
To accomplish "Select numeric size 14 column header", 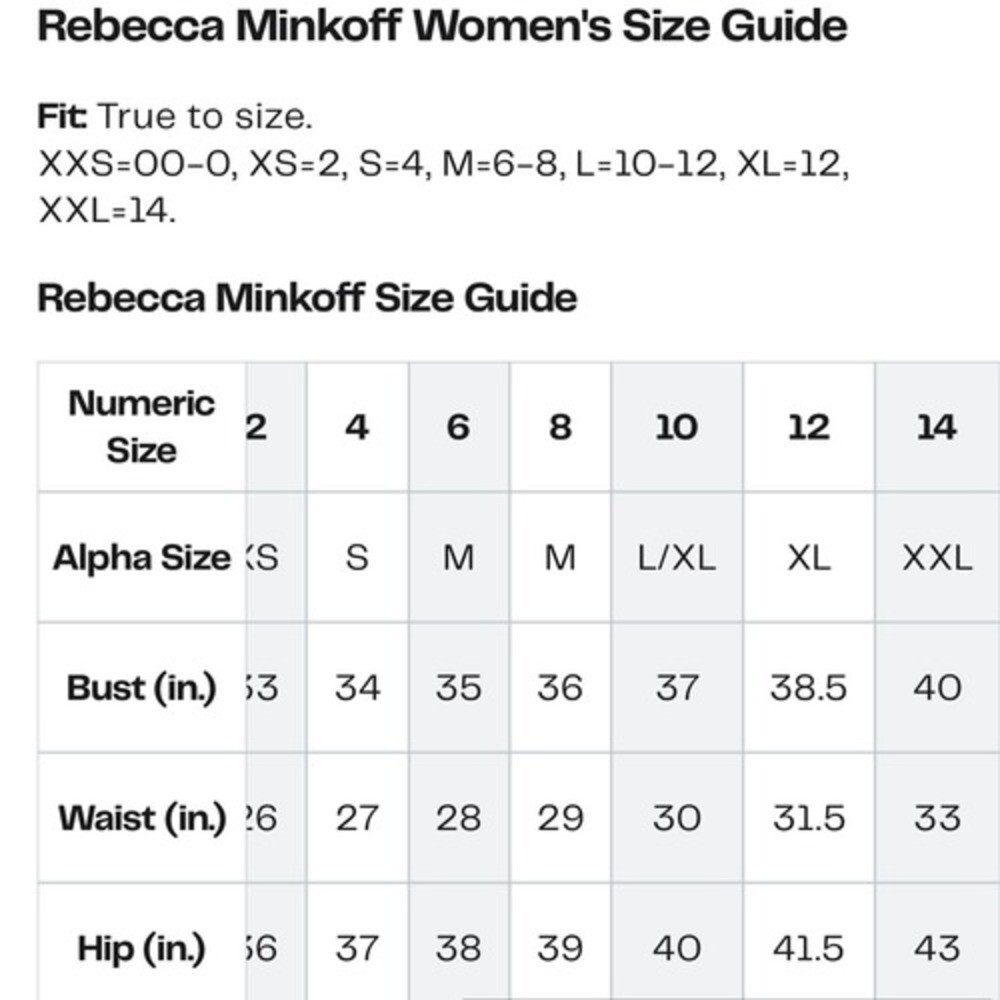I will coord(937,427).
